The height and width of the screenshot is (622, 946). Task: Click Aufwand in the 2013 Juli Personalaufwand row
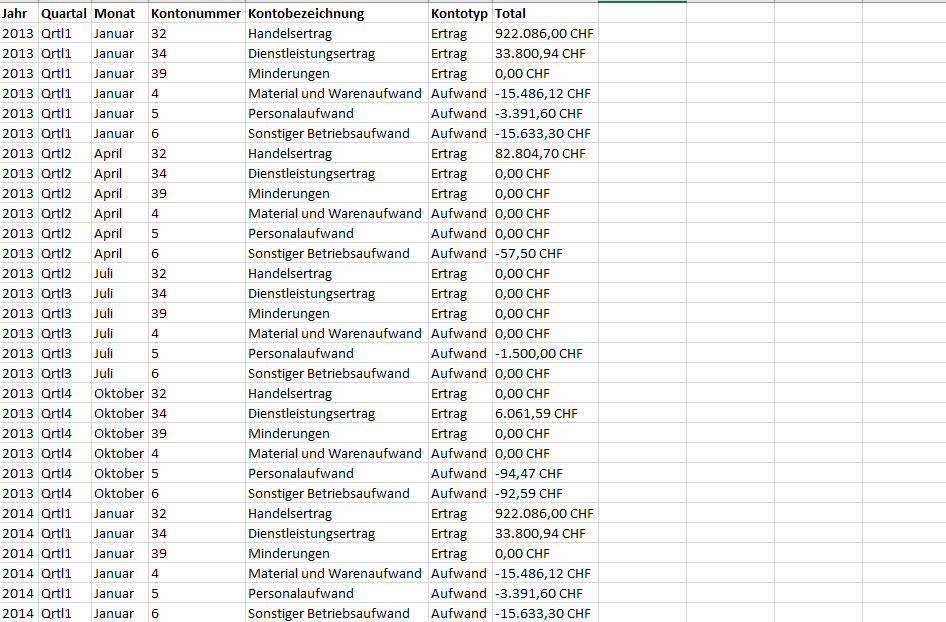(459, 353)
